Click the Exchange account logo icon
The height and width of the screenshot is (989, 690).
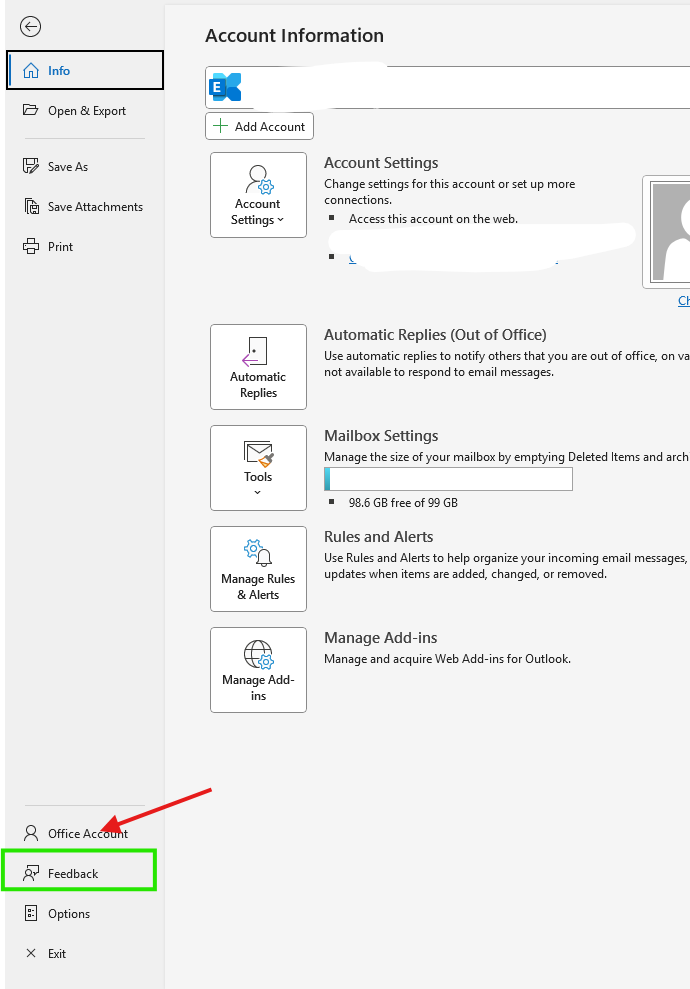pyautogui.click(x=225, y=87)
